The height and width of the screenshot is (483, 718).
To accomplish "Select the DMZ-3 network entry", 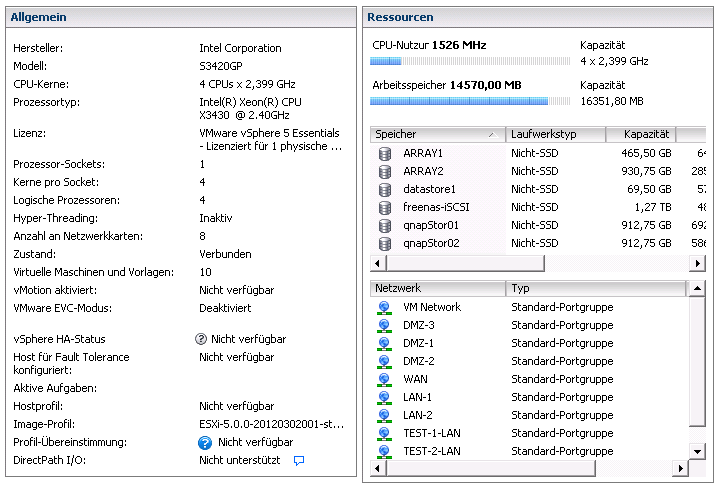I will [418, 326].
